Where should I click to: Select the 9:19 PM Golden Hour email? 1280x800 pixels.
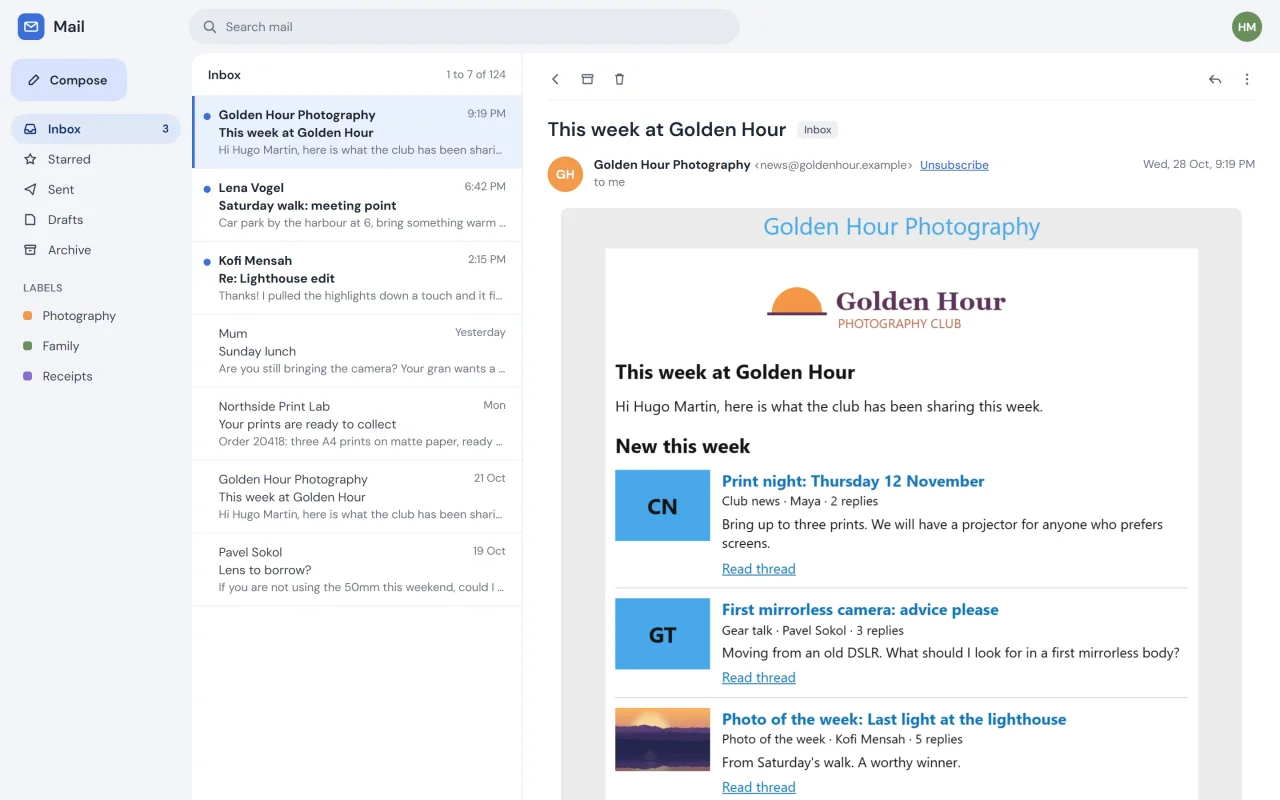[x=357, y=132]
